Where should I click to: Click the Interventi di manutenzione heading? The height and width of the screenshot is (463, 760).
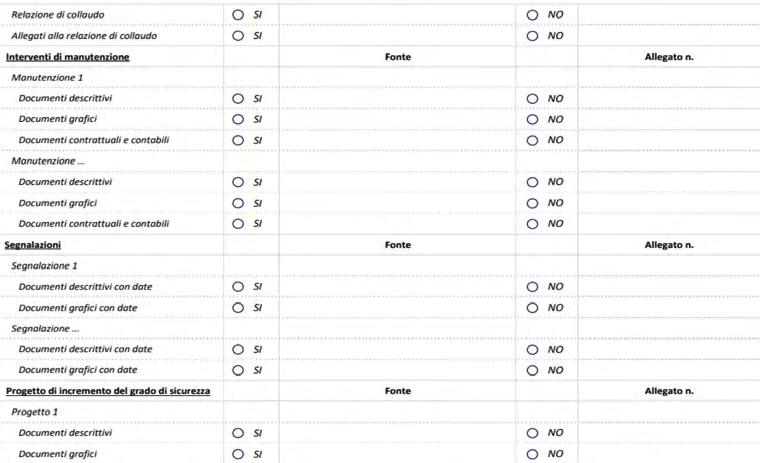[x=68, y=57]
